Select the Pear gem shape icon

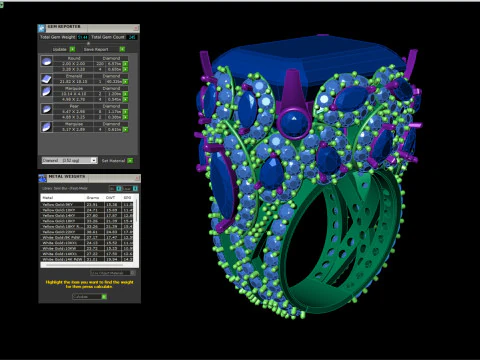pos(47,109)
